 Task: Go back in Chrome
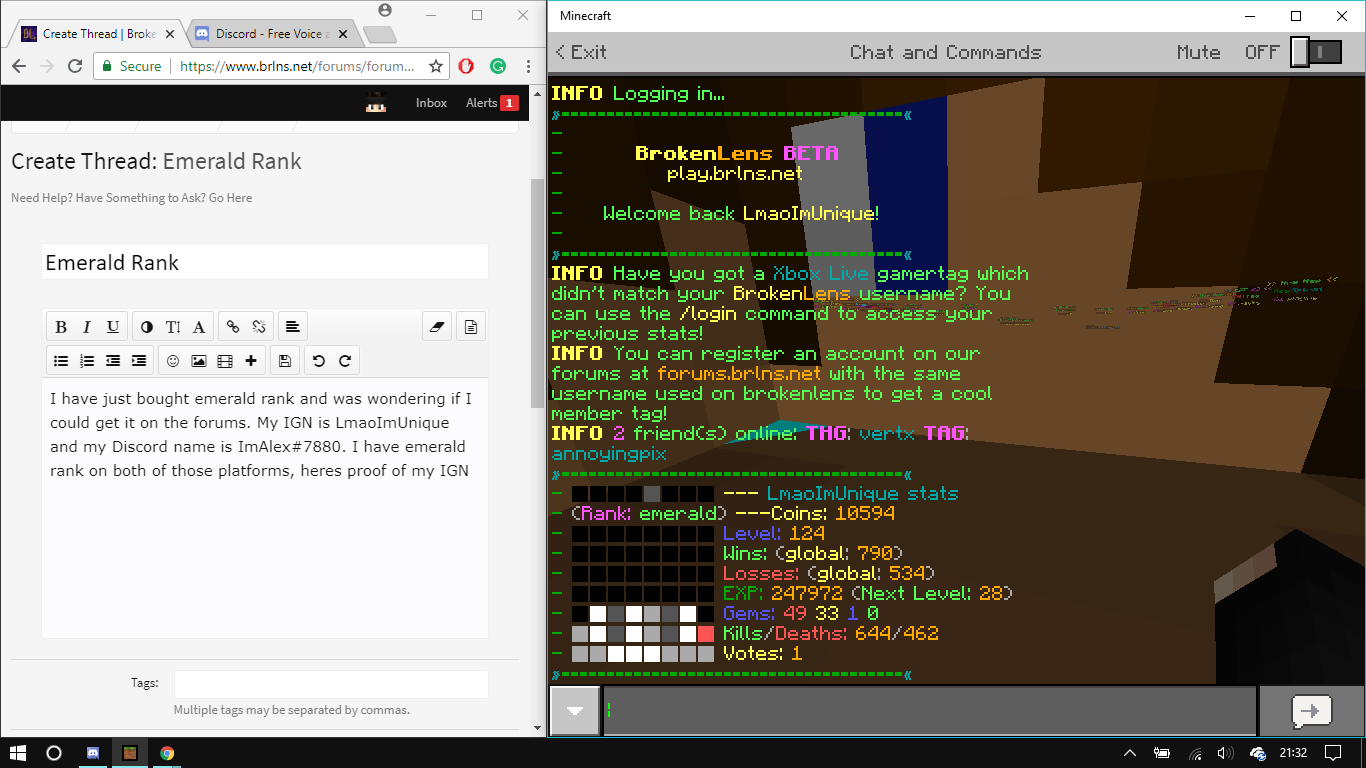19,66
